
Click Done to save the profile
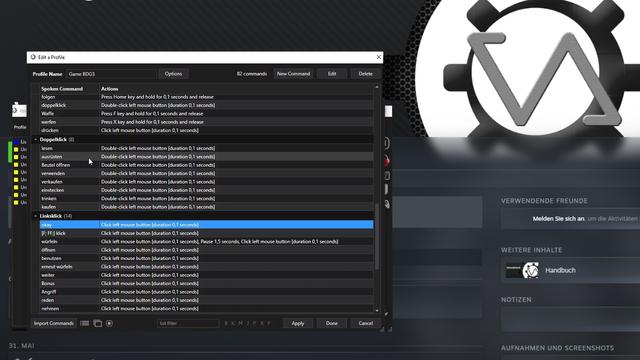(331, 323)
